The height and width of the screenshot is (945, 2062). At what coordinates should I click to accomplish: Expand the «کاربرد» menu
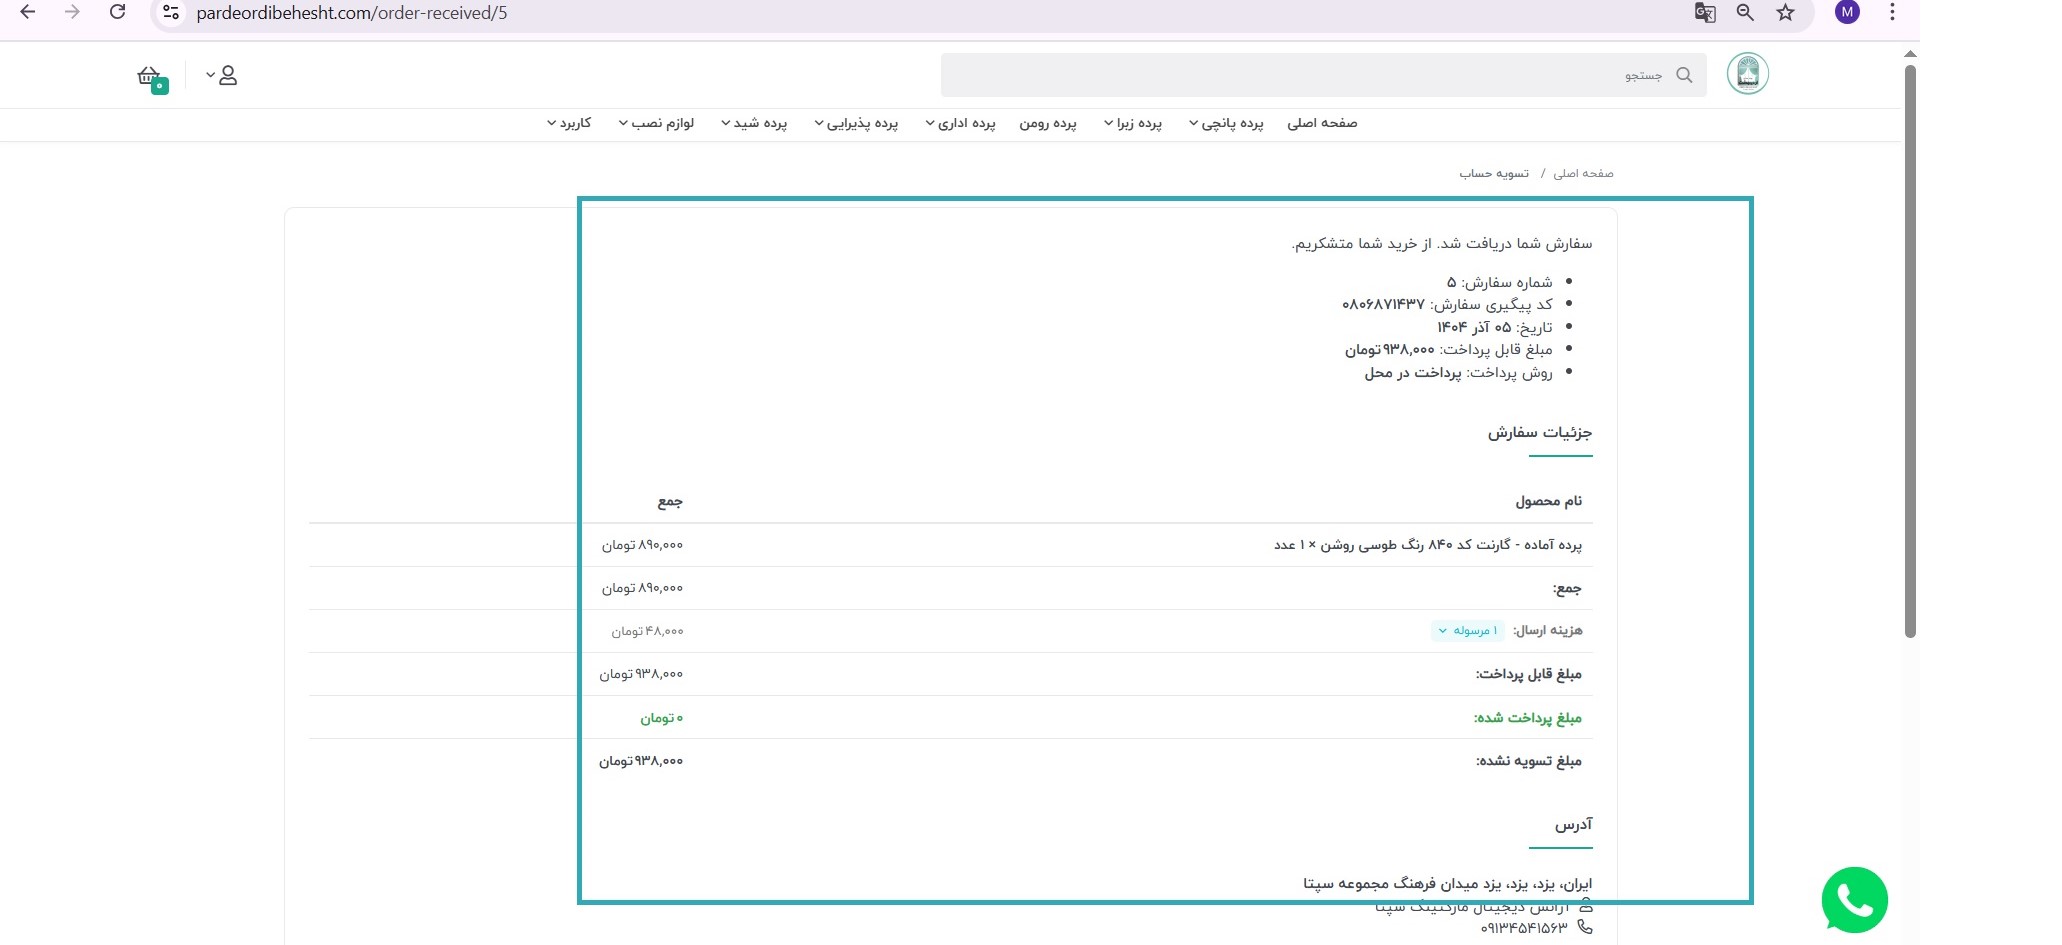569,124
